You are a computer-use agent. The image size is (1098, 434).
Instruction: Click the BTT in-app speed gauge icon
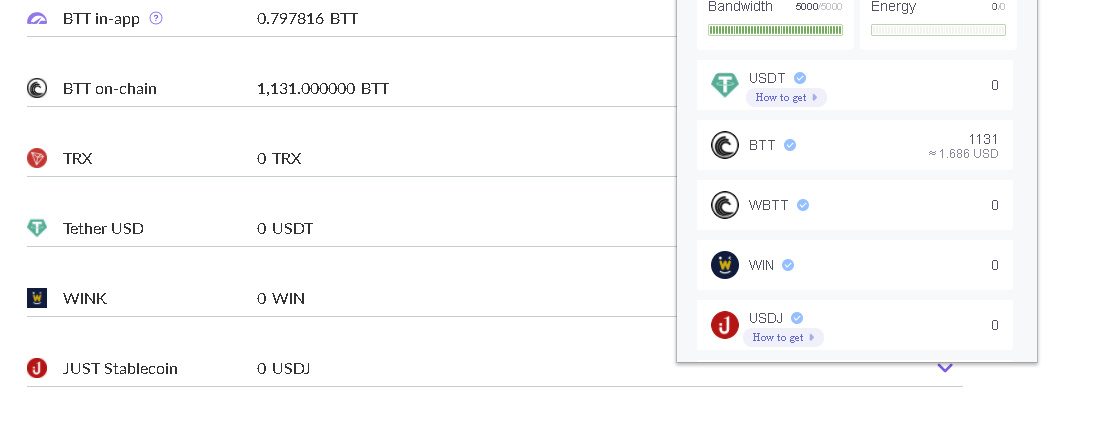[x=37, y=19]
